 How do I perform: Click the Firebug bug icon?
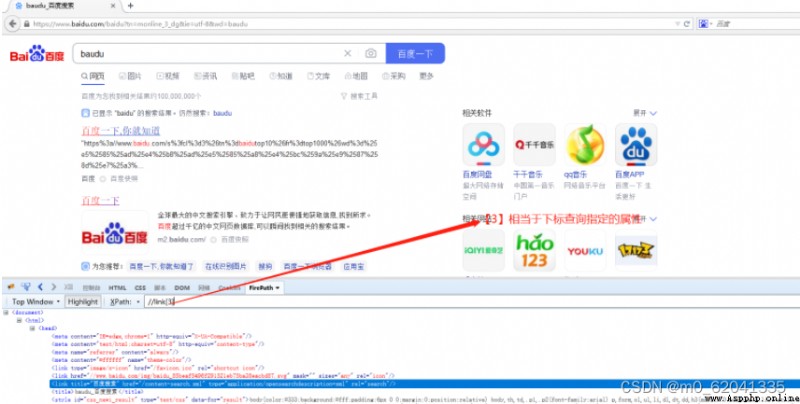point(11,287)
